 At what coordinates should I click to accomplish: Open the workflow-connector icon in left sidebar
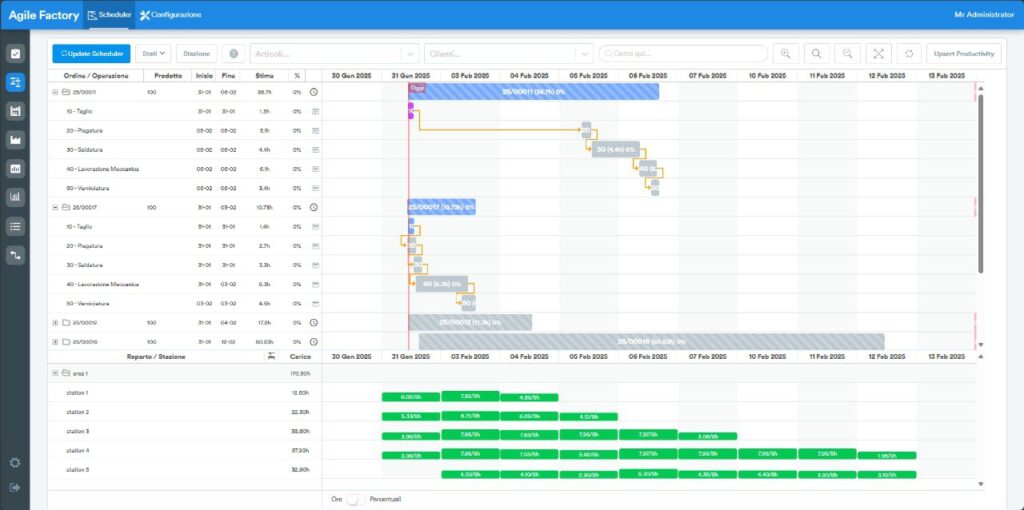15,255
